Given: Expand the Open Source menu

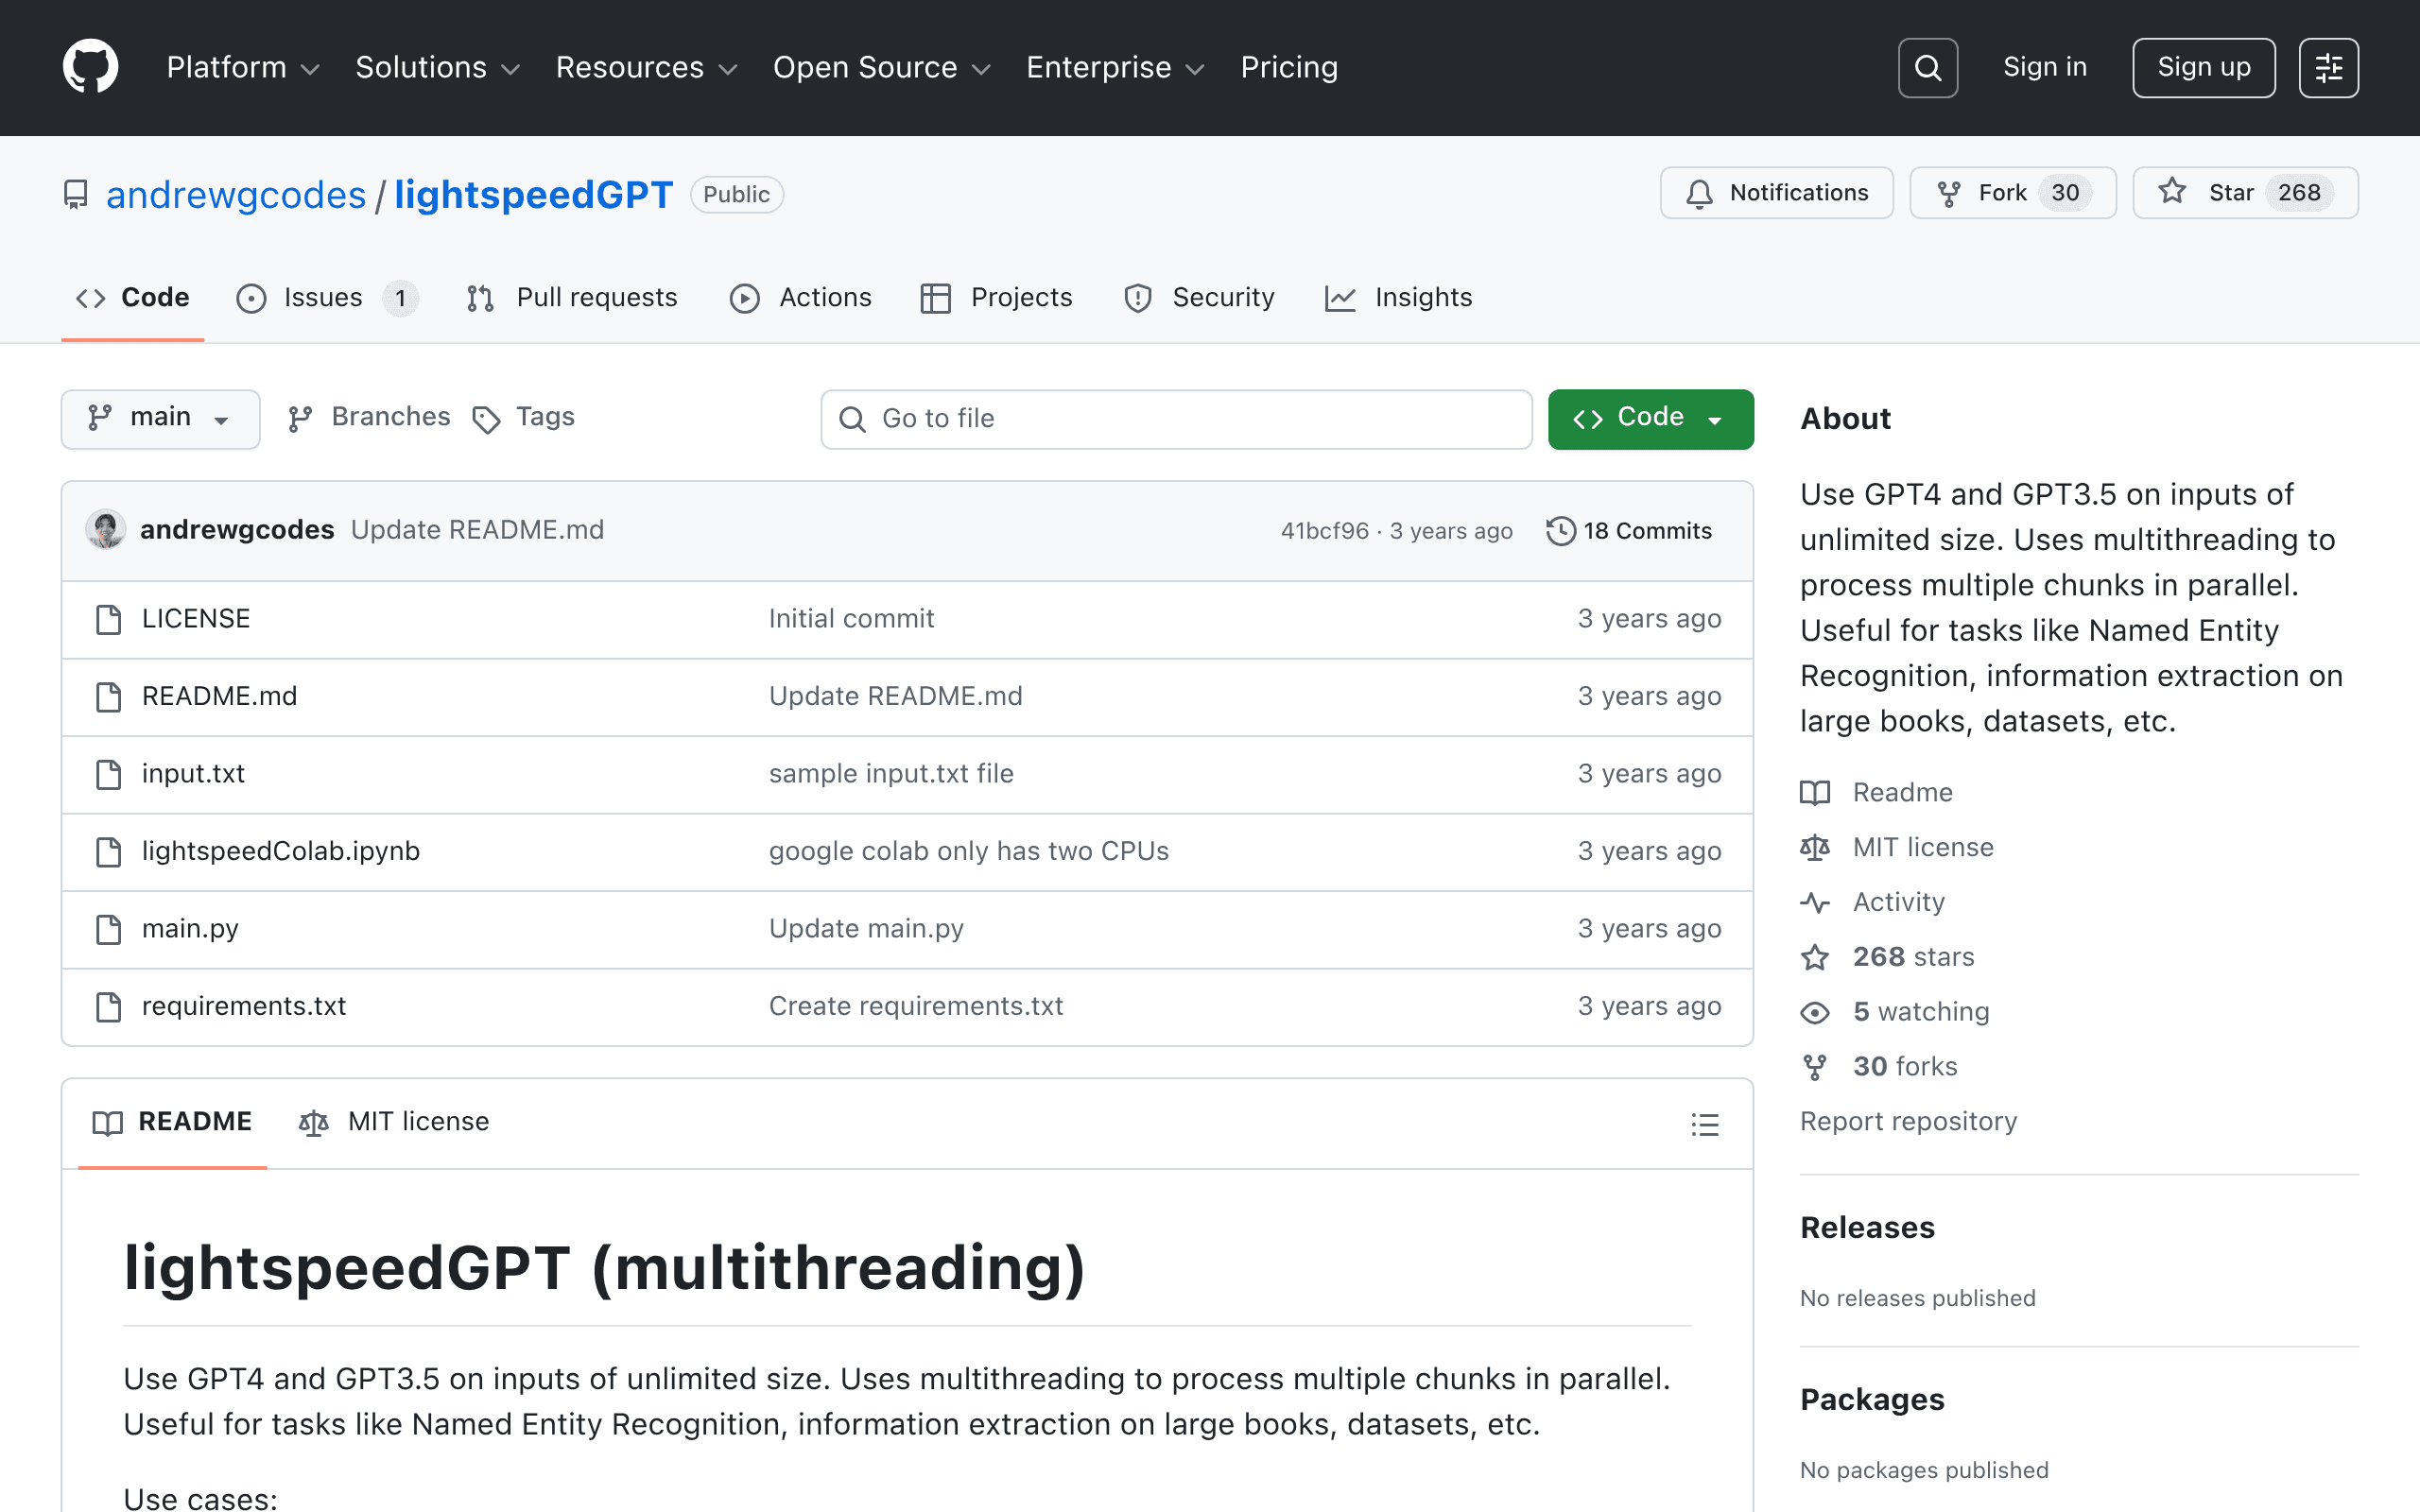Looking at the screenshot, I should click(x=882, y=67).
